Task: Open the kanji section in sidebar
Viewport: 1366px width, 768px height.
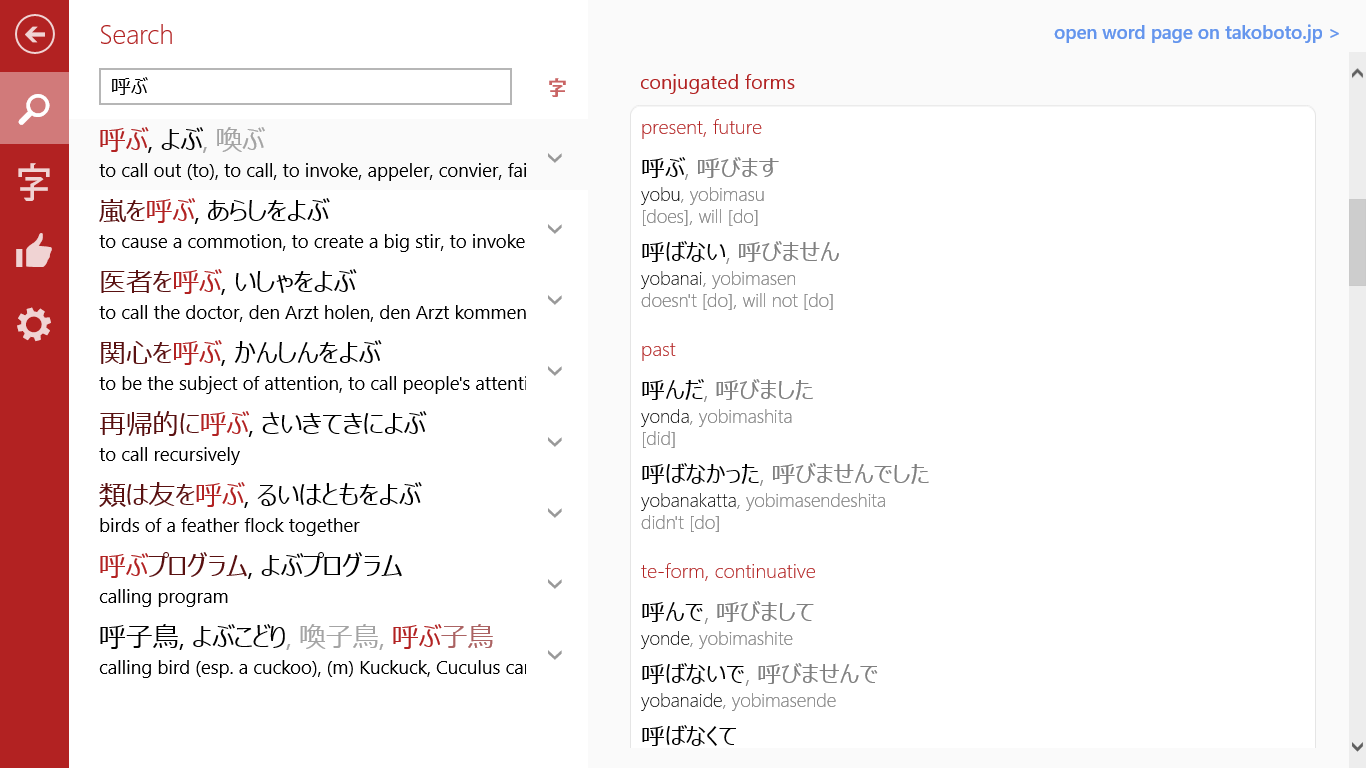Action: [34, 183]
